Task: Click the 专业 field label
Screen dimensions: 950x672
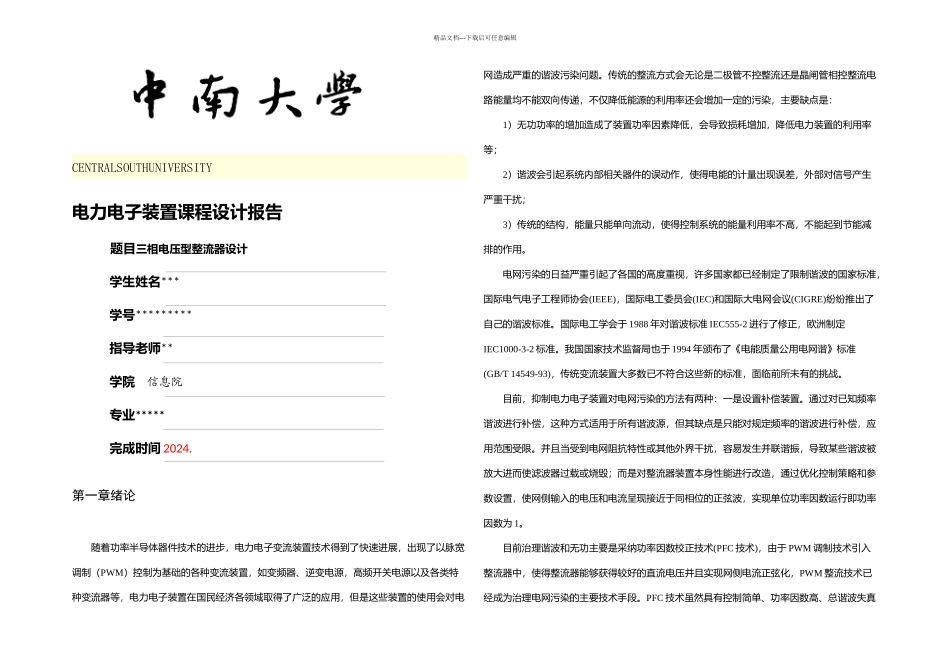Action: coord(122,415)
